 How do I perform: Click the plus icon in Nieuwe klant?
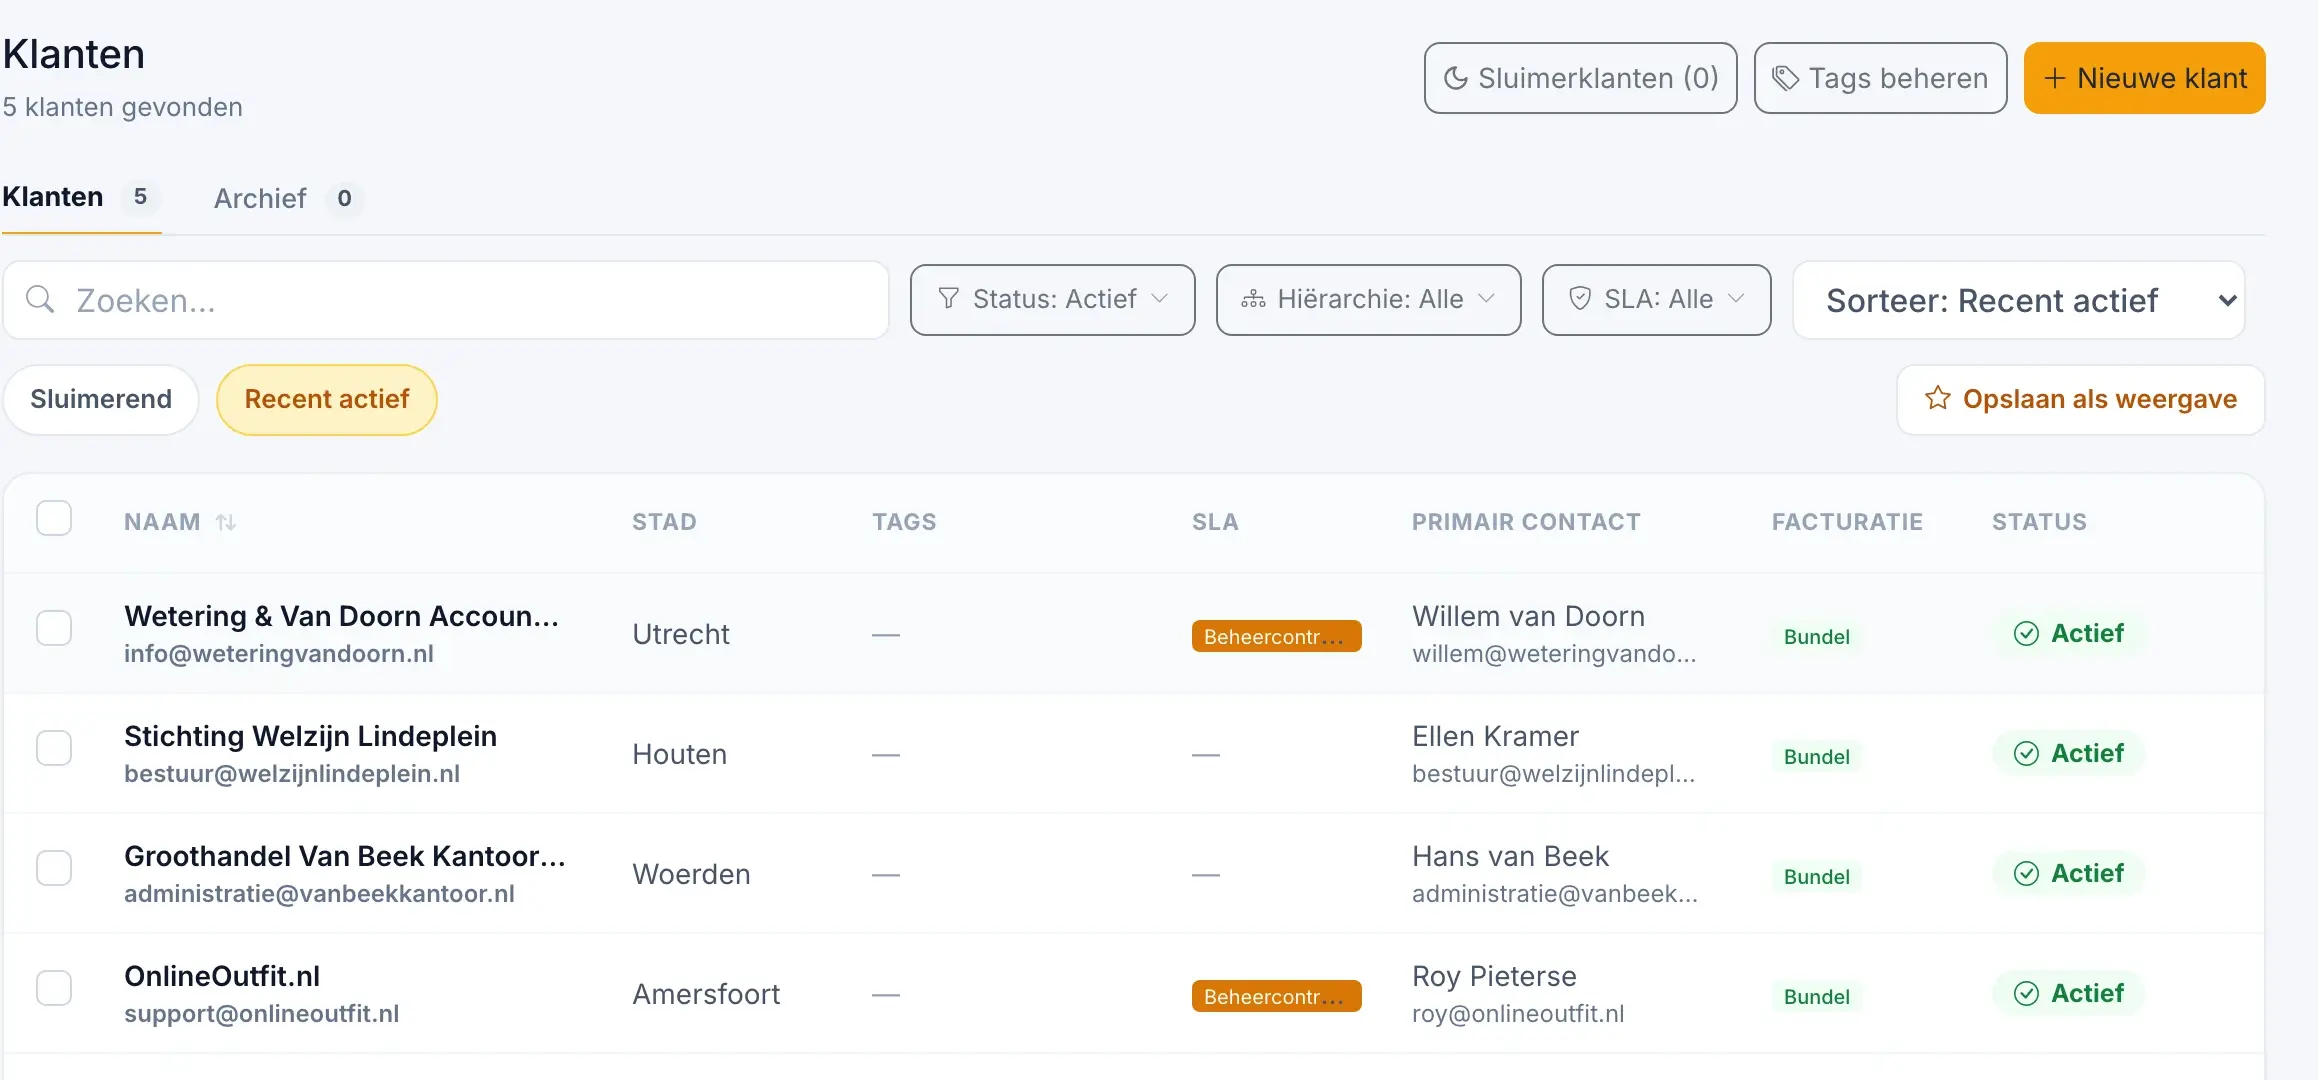[x=2054, y=78]
